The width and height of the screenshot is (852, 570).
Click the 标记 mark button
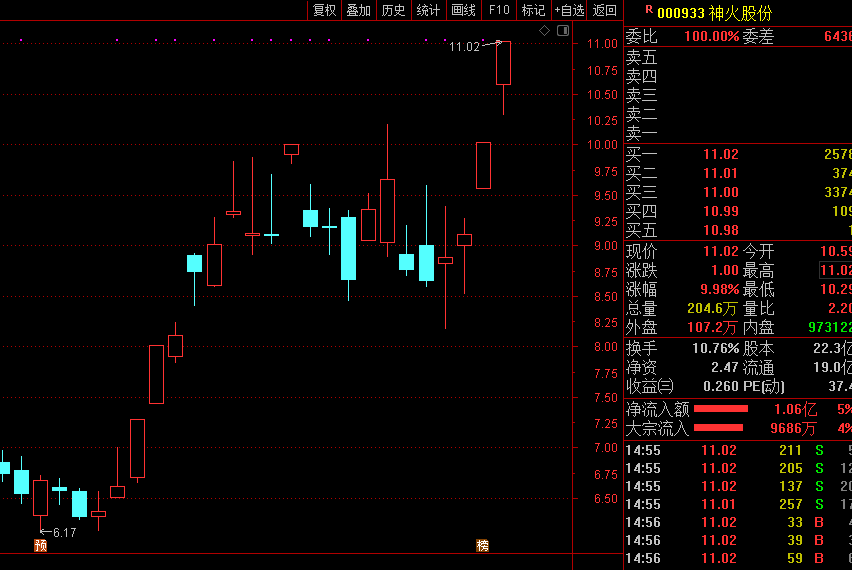(533, 10)
